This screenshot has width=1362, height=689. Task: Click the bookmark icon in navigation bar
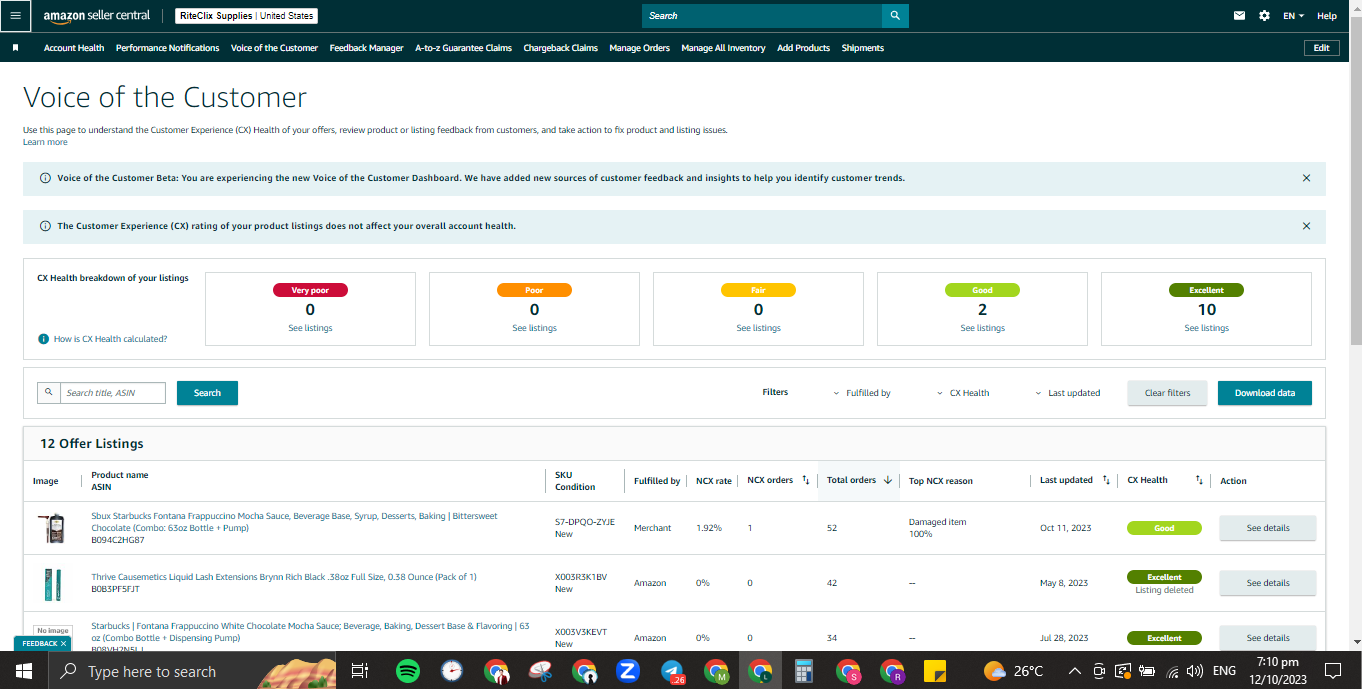point(15,48)
